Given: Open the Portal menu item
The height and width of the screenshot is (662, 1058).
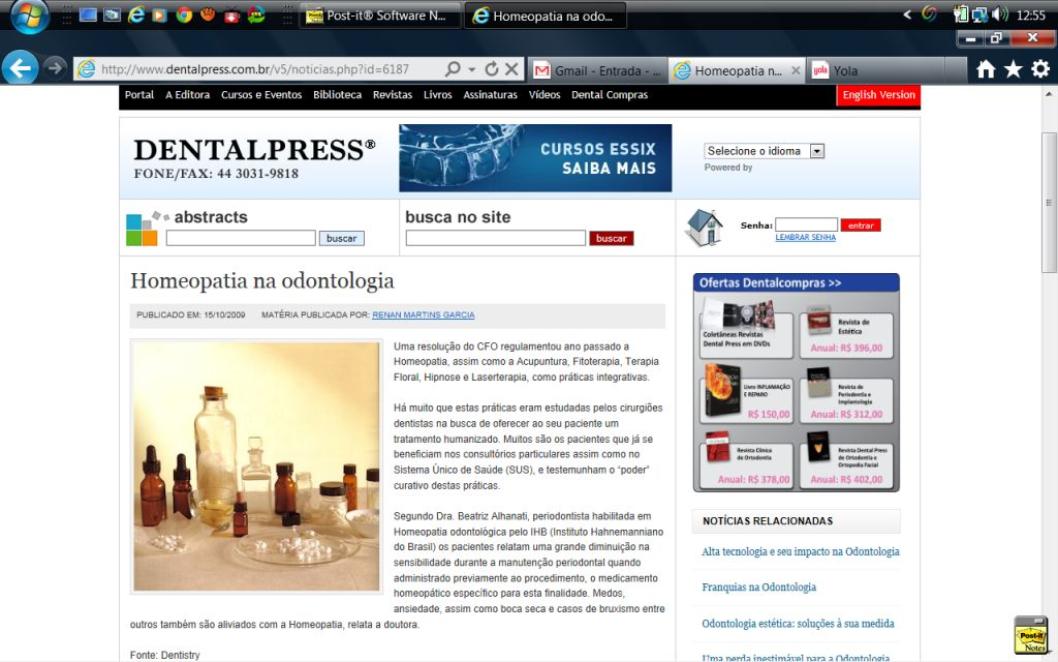Looking at the screenshot, I should [139, 95].
